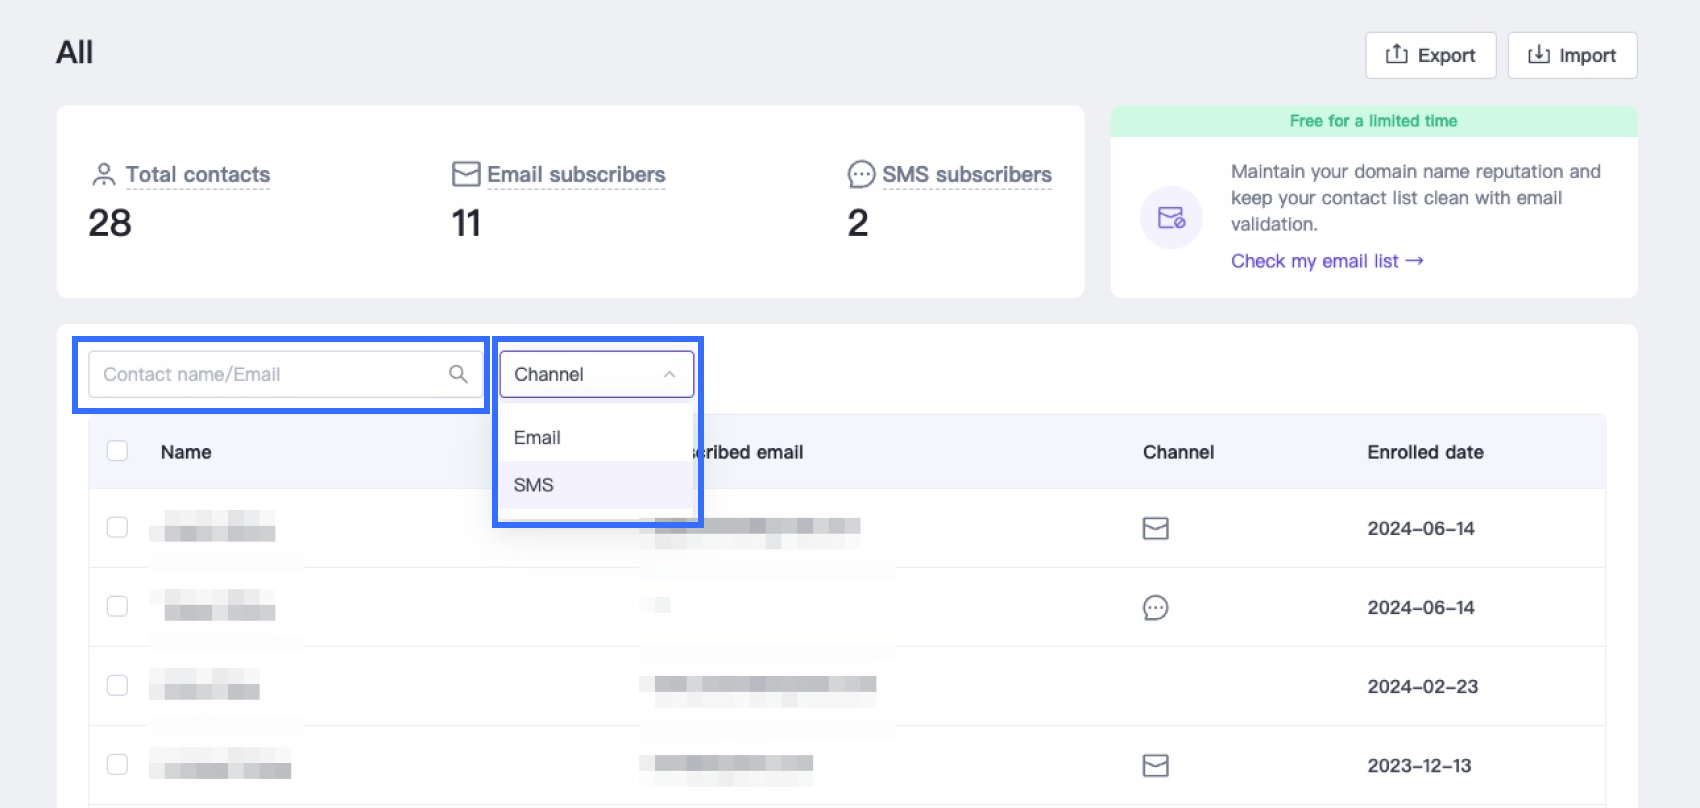This screenshot has height=808, width=1700.
Task: Click the Channel dropdown chevron arrow
Action: pos(669,374)
